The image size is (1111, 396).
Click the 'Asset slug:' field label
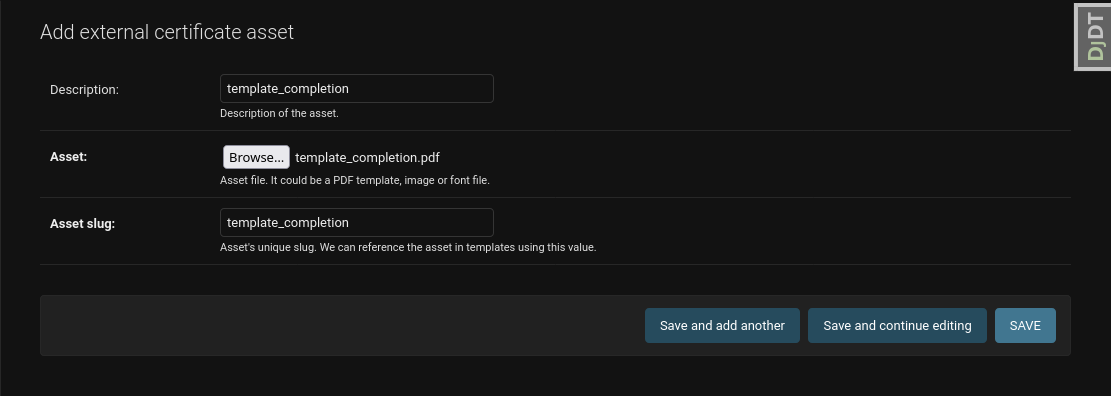pos(82,224)
